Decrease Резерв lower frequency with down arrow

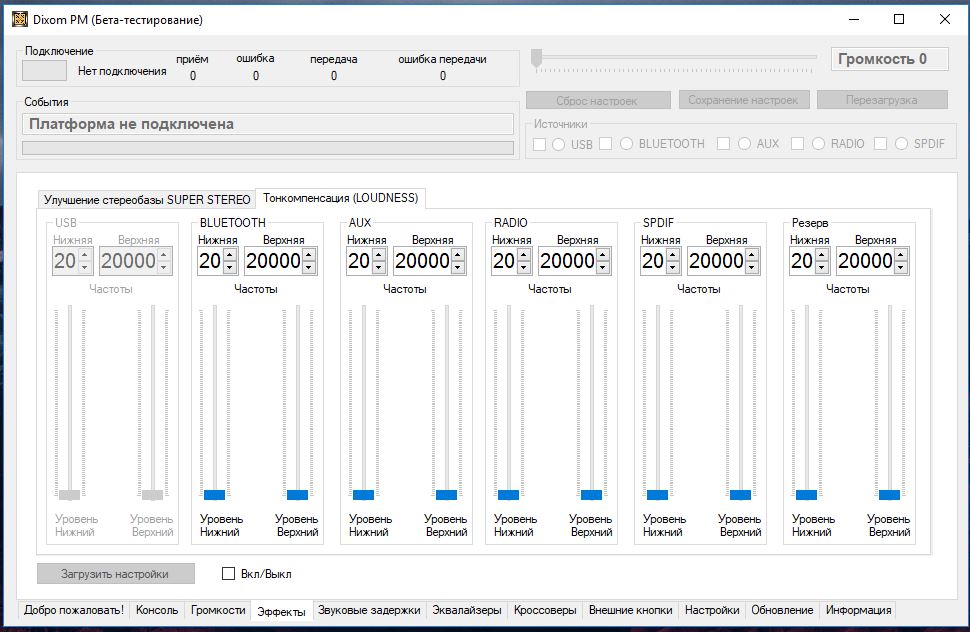(823, 268)
